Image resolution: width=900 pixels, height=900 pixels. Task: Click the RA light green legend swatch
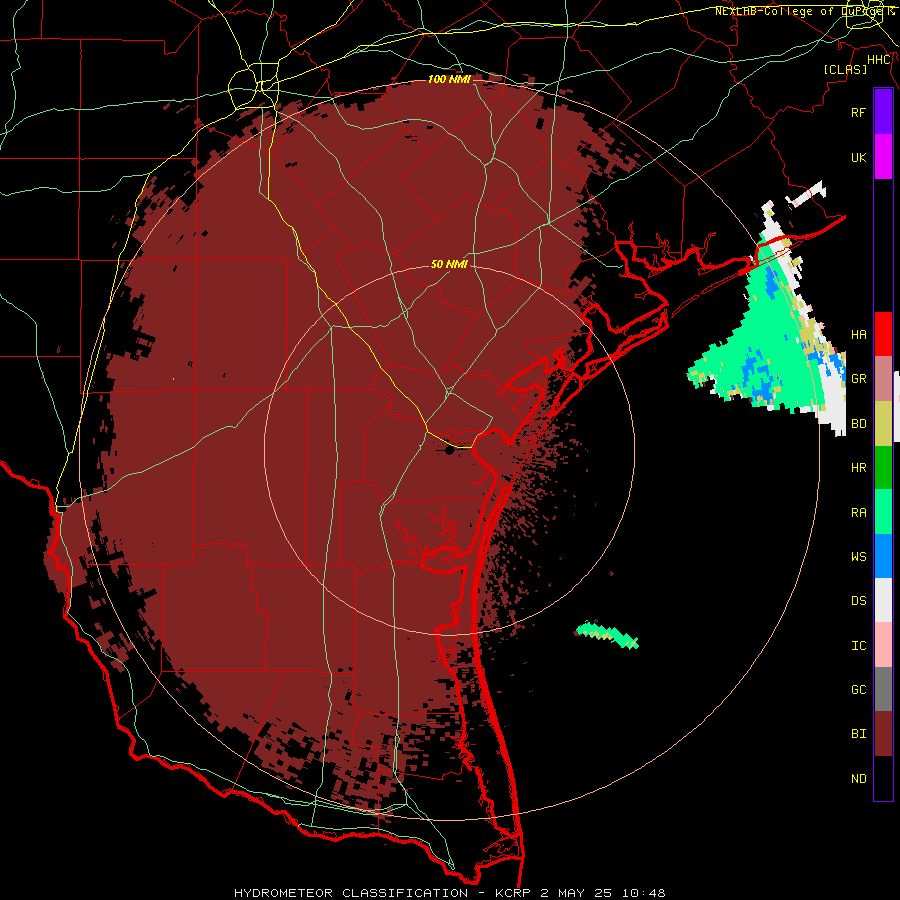tap(883, 512)
